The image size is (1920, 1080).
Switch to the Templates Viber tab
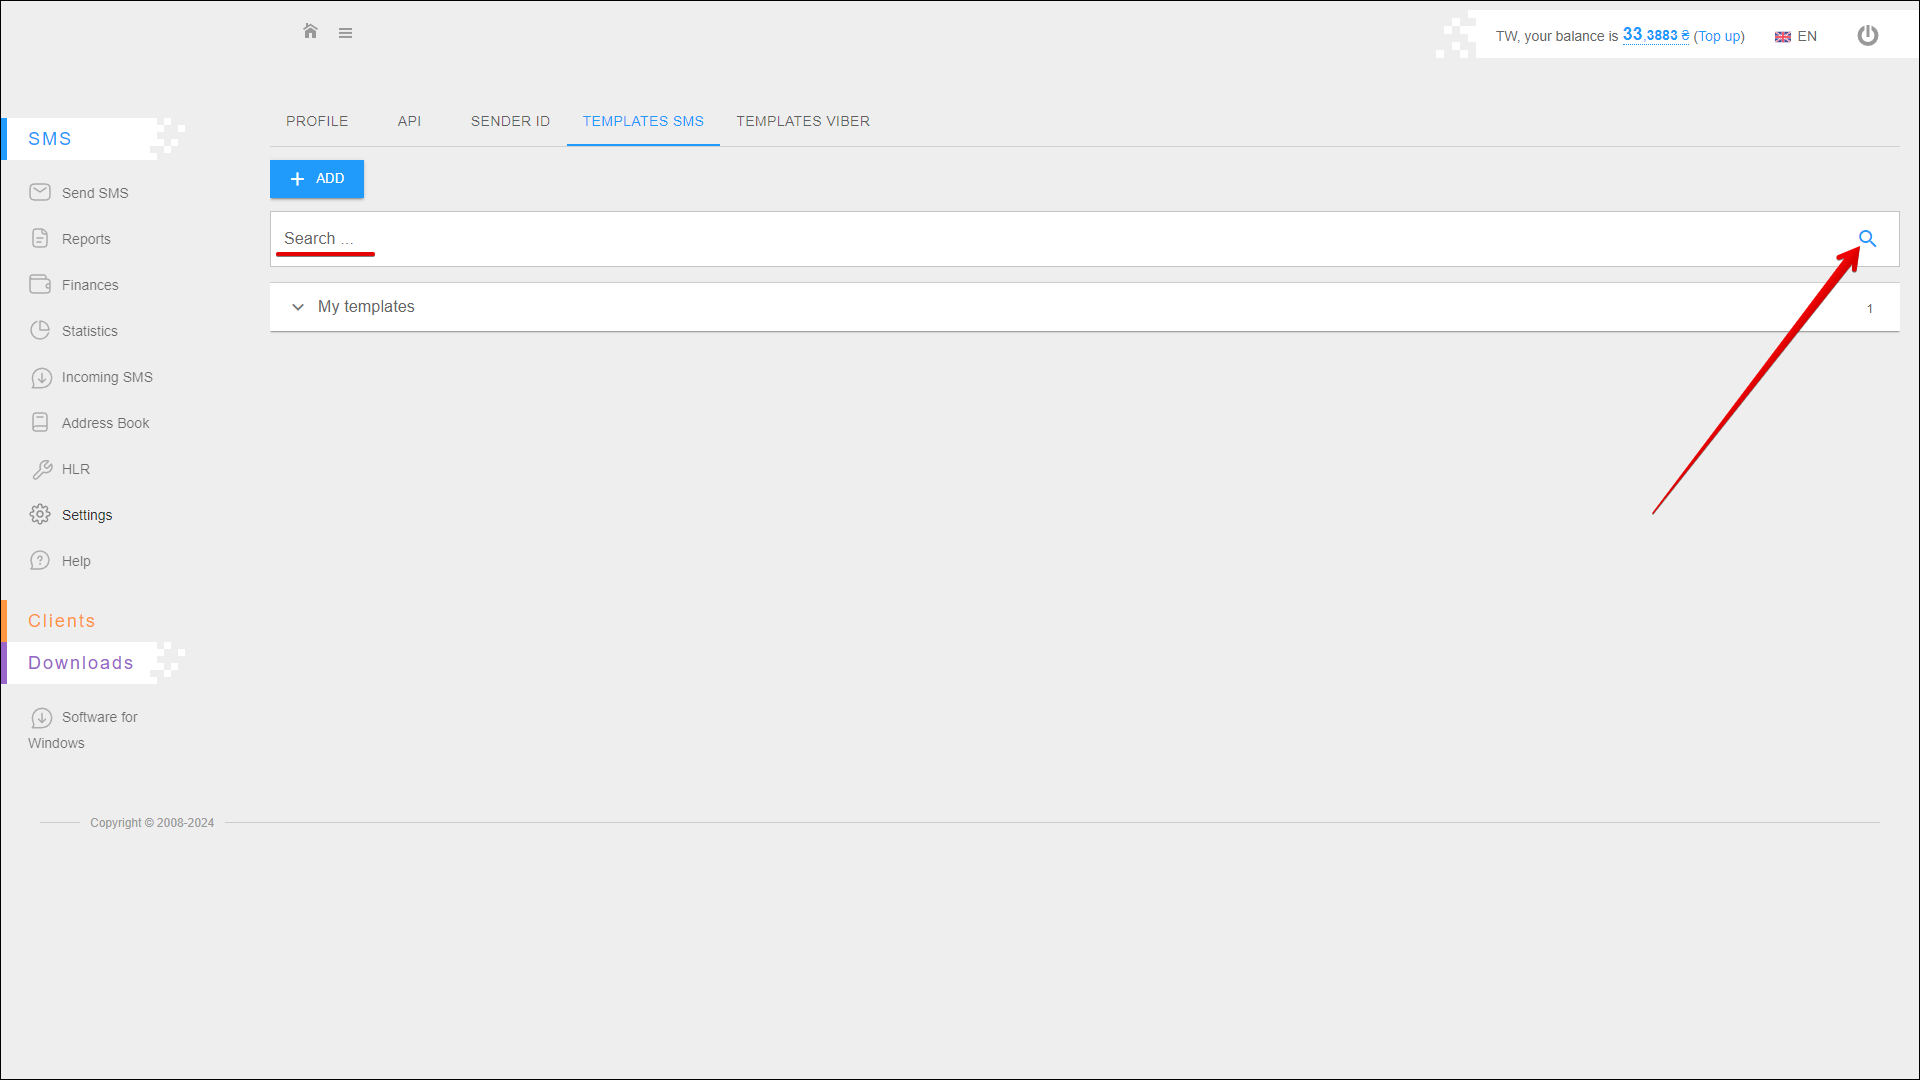pos(803,121)
